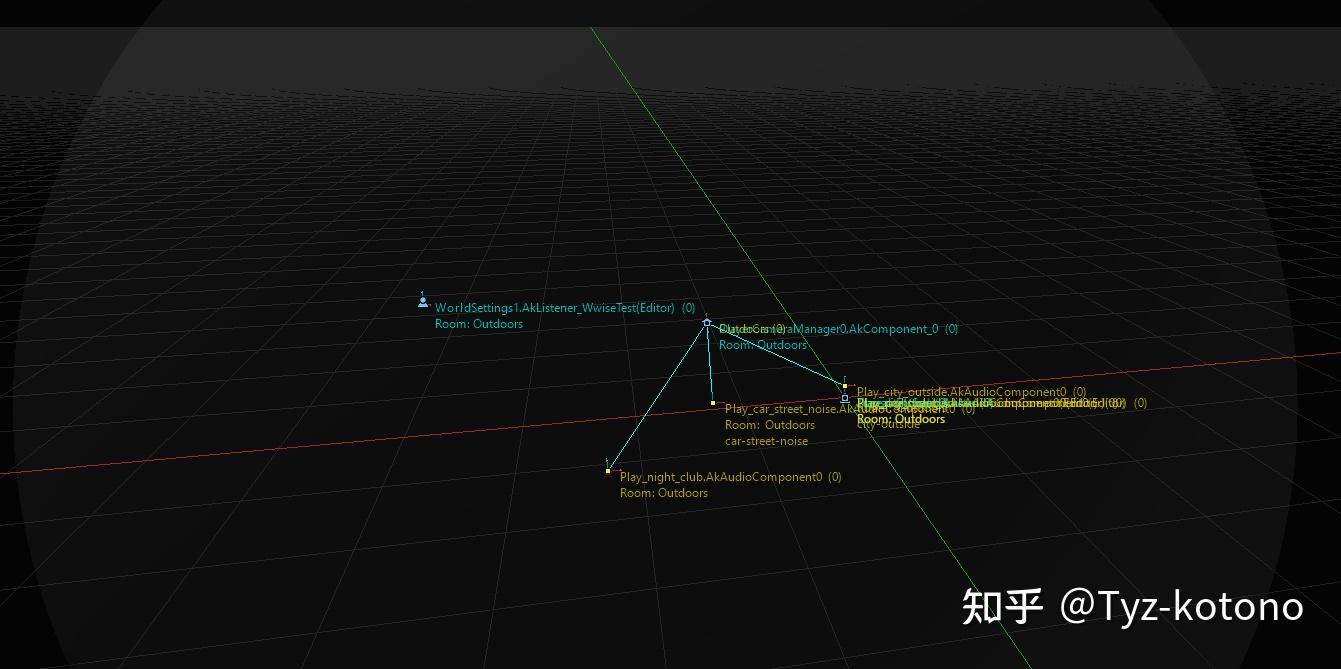Click the yellow Play_car_street_noise object marker
This screenshot has width=1341, height=669.
point(712,401)
